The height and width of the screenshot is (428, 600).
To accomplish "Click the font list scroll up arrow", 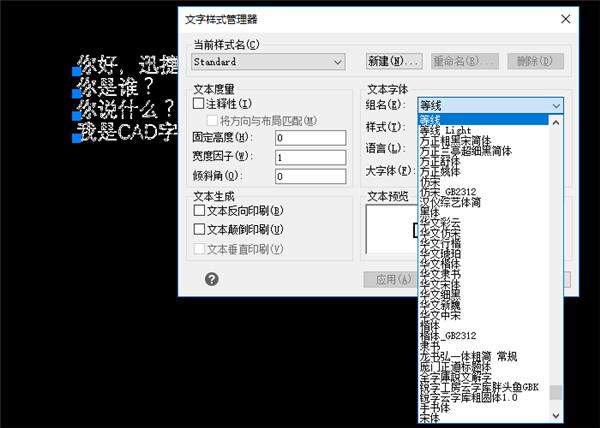I will (x=556, y=122).
